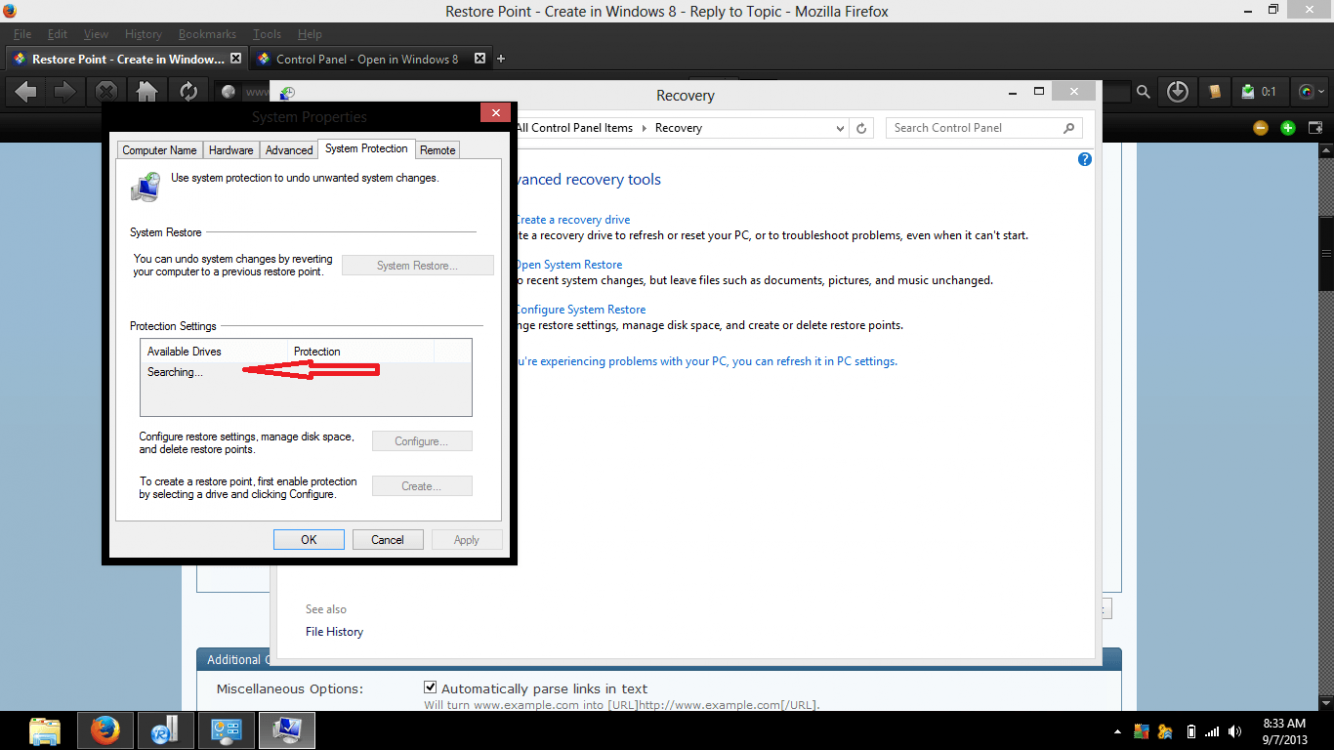The width and height of the screenshot is (1334, 750).
Task: Click the Apply button in System Properties
Action: [x=467, y=539]
